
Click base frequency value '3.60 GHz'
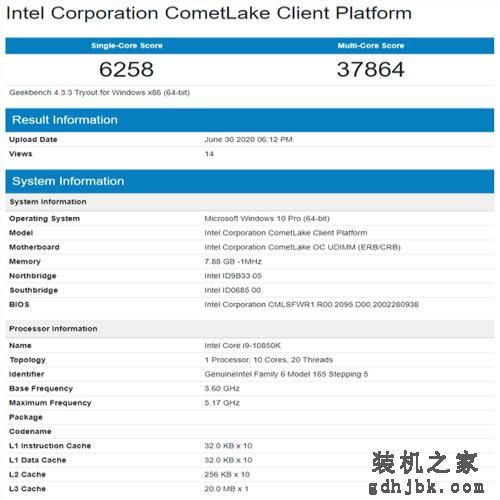click(x=222, y=388)
